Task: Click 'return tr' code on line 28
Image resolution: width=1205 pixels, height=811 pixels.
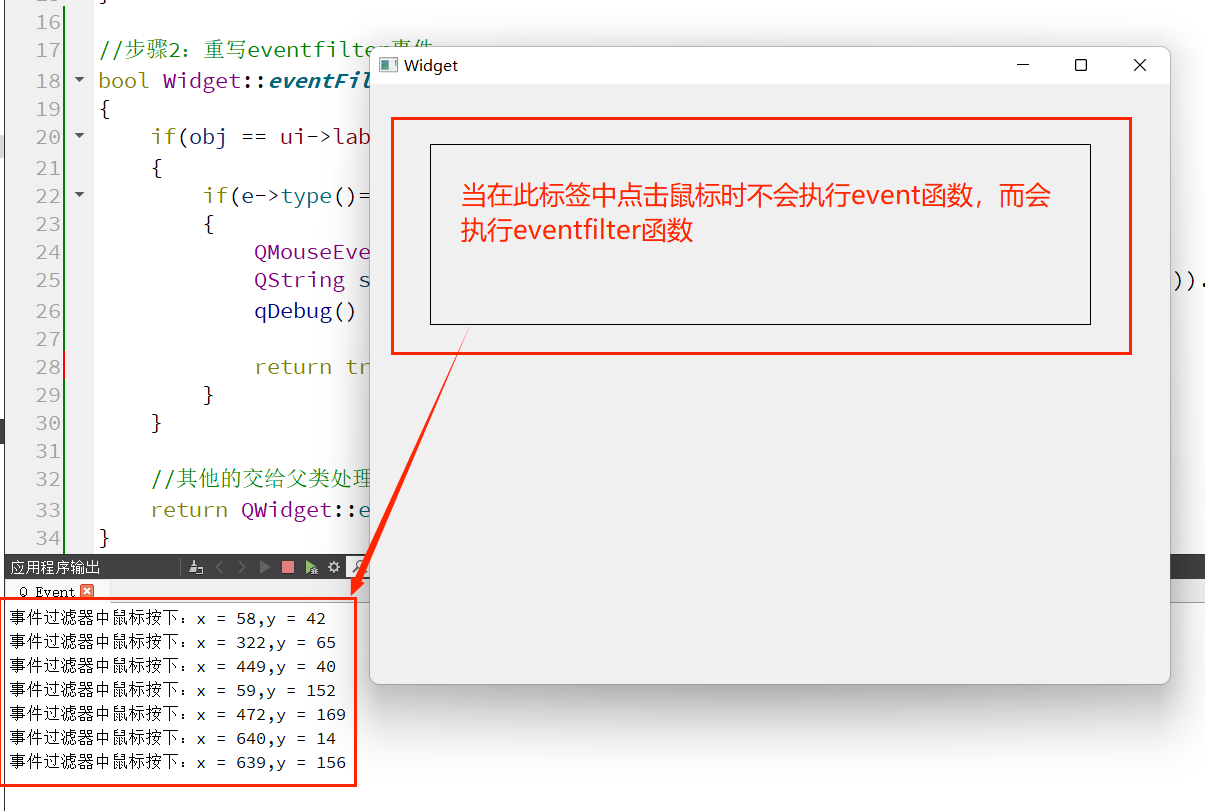Action: (x=313, y=367)
